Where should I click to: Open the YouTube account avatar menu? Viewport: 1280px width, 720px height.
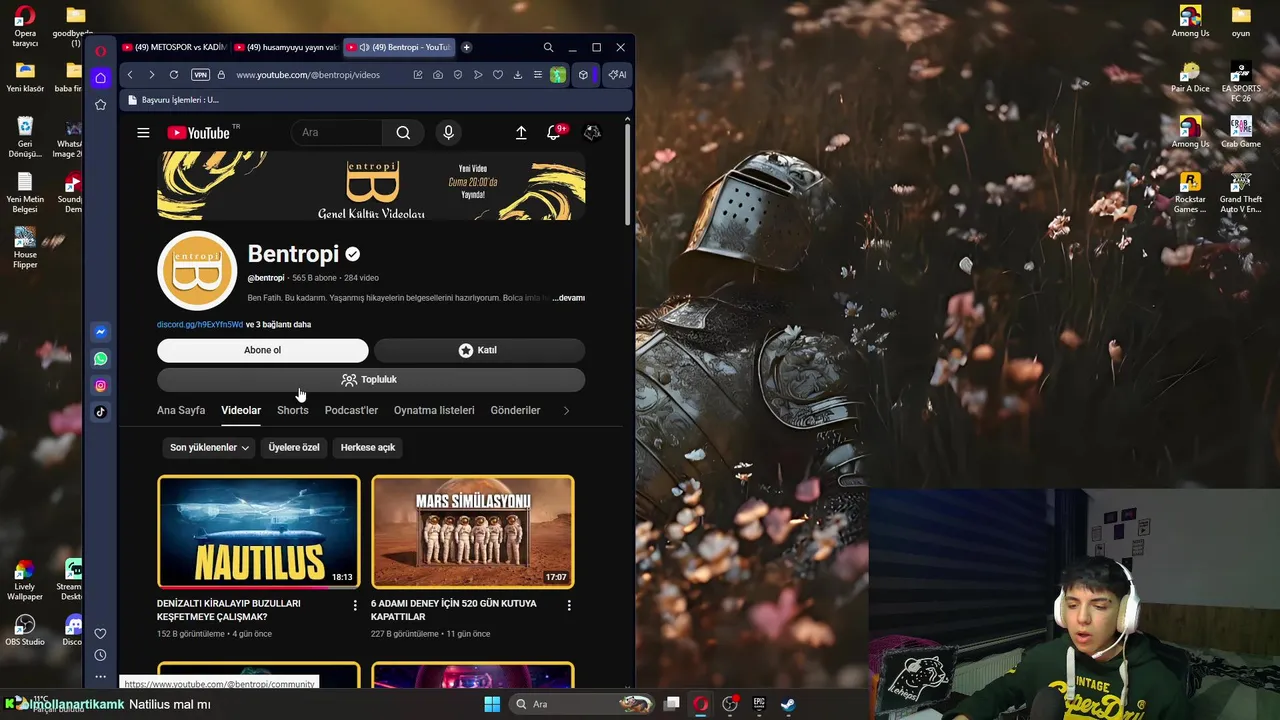592,132
